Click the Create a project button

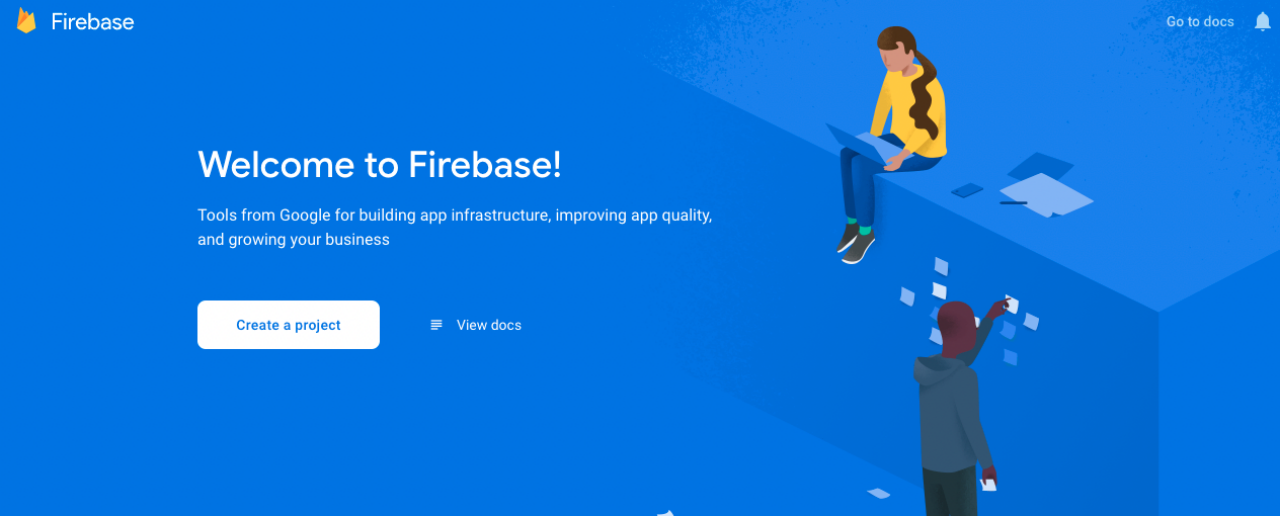click(x=288, y=325)
